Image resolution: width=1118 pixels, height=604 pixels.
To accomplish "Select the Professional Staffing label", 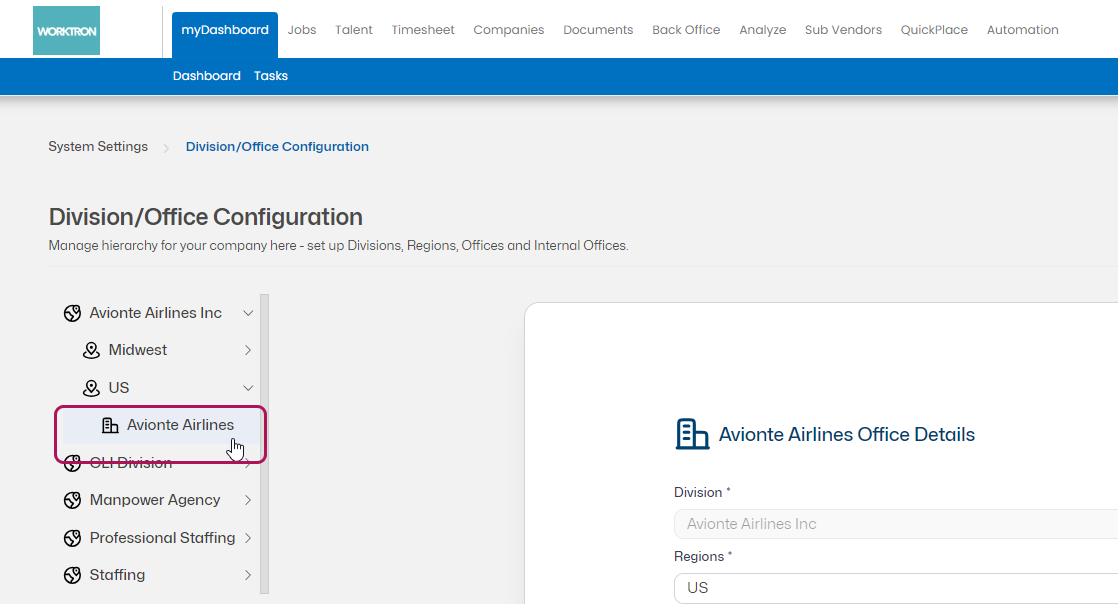I will (163, 538).
